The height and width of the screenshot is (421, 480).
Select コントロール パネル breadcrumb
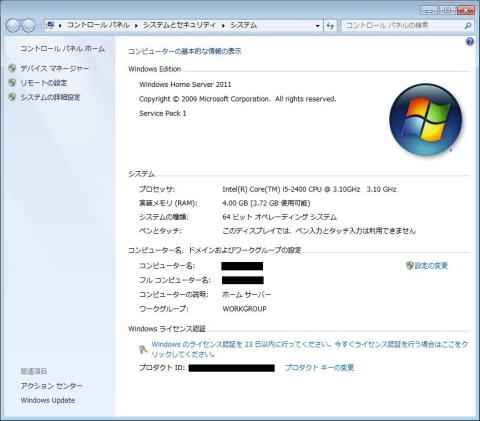tap(98, 25)
